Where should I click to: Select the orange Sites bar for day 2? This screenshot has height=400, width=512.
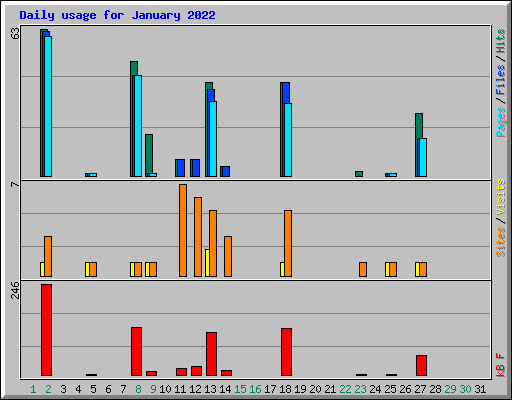point(48,256)
